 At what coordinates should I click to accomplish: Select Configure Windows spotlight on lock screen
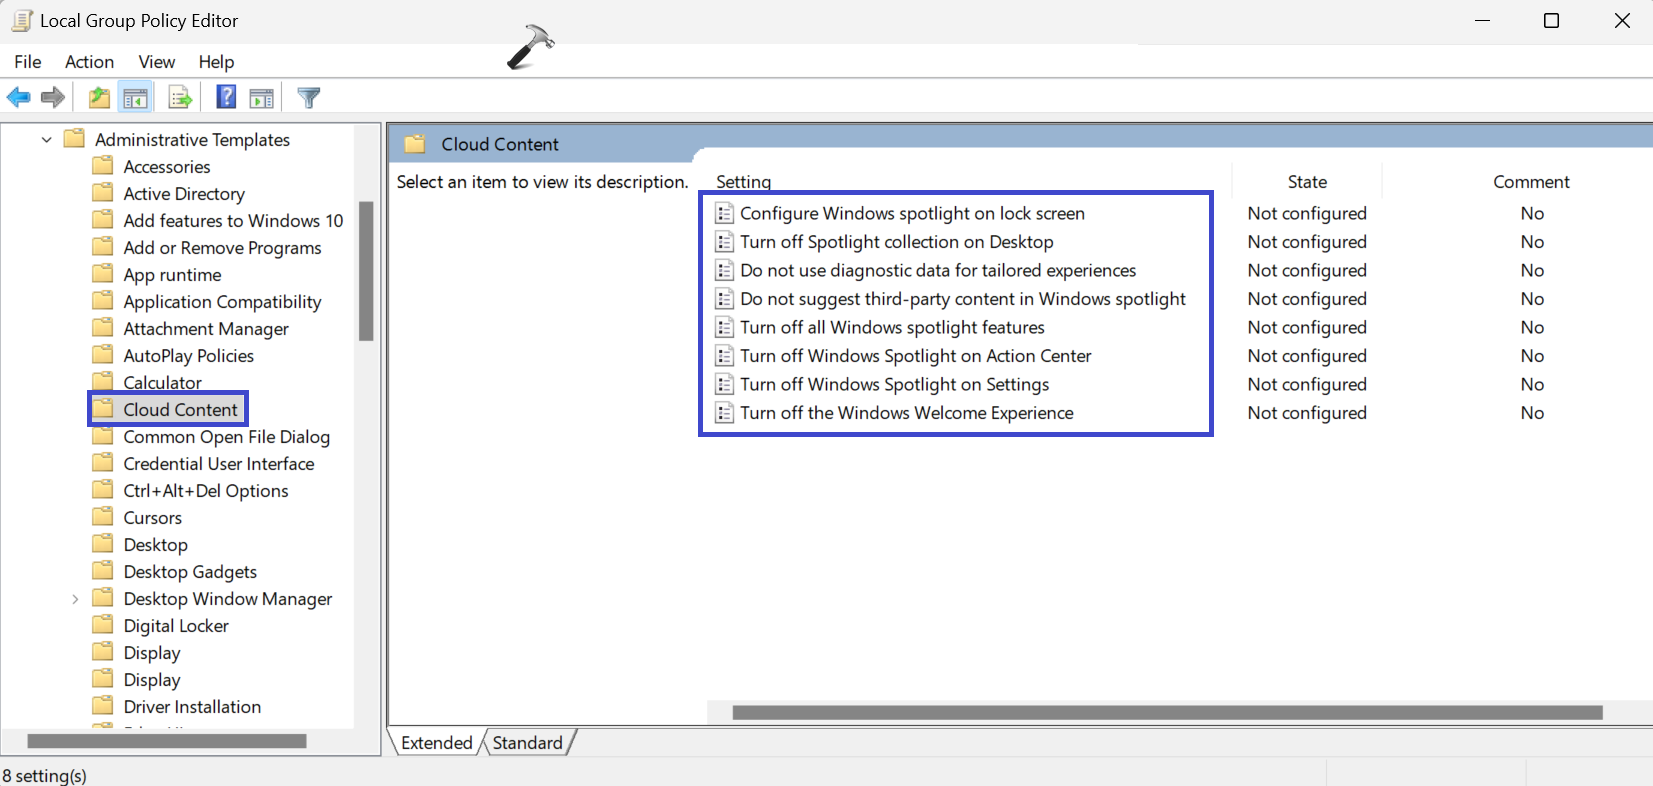coord(912,214)
